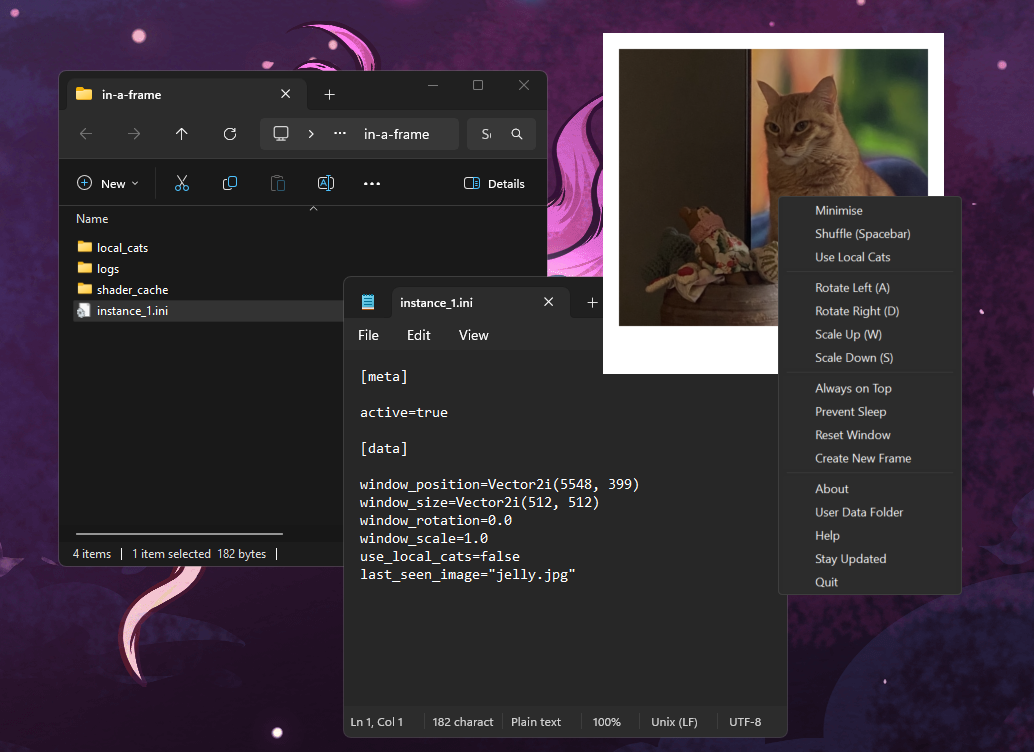This screenshot has width=1034, height=752.
Task: Select Help in the context menu
Action: pos(827,536)
